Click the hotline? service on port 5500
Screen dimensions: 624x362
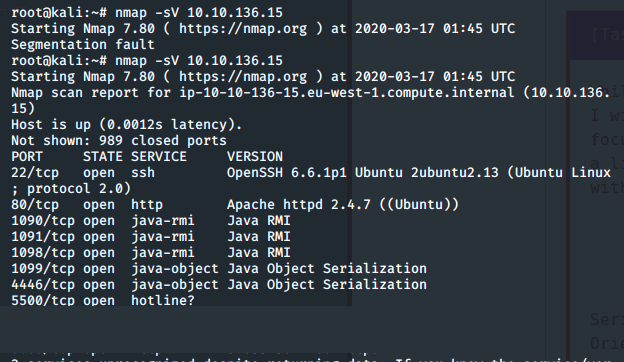pyautogui.click(x=163, y=300)
